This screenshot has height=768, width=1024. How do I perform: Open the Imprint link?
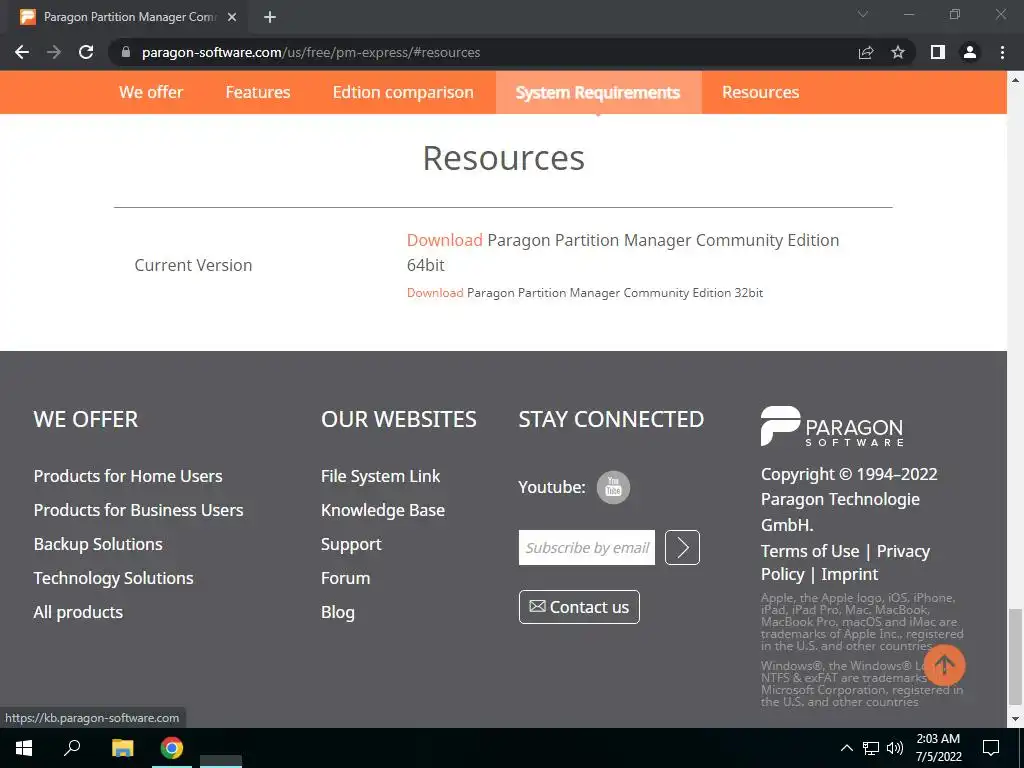(x=850, y=574)
